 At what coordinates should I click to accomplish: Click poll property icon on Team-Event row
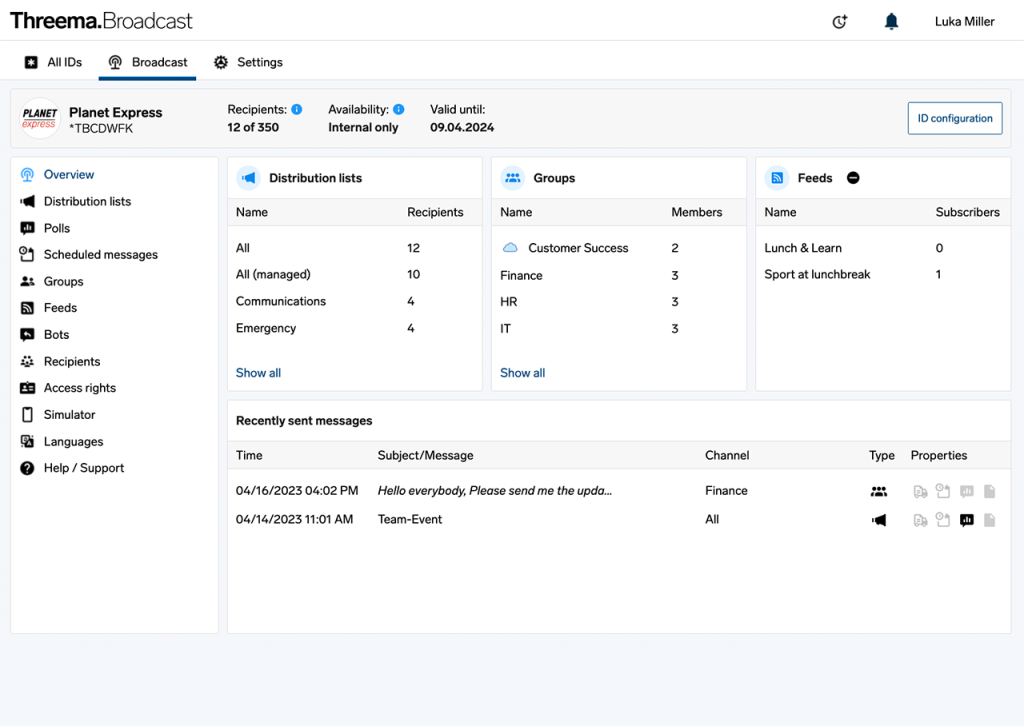click(x=967, y=520)
